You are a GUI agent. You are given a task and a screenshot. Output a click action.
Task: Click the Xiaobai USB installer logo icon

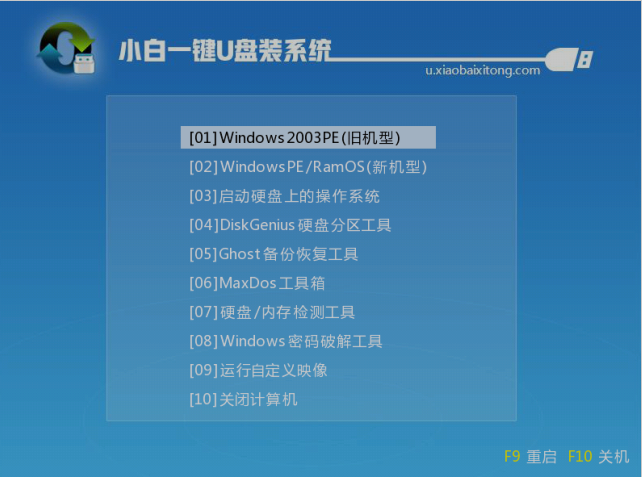point(67,48)
